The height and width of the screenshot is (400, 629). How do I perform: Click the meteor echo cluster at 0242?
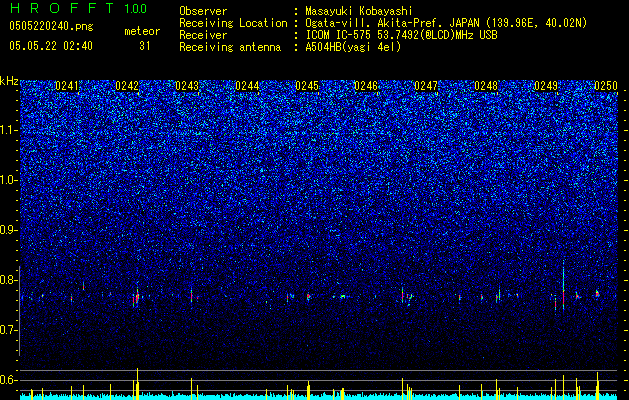136,298
